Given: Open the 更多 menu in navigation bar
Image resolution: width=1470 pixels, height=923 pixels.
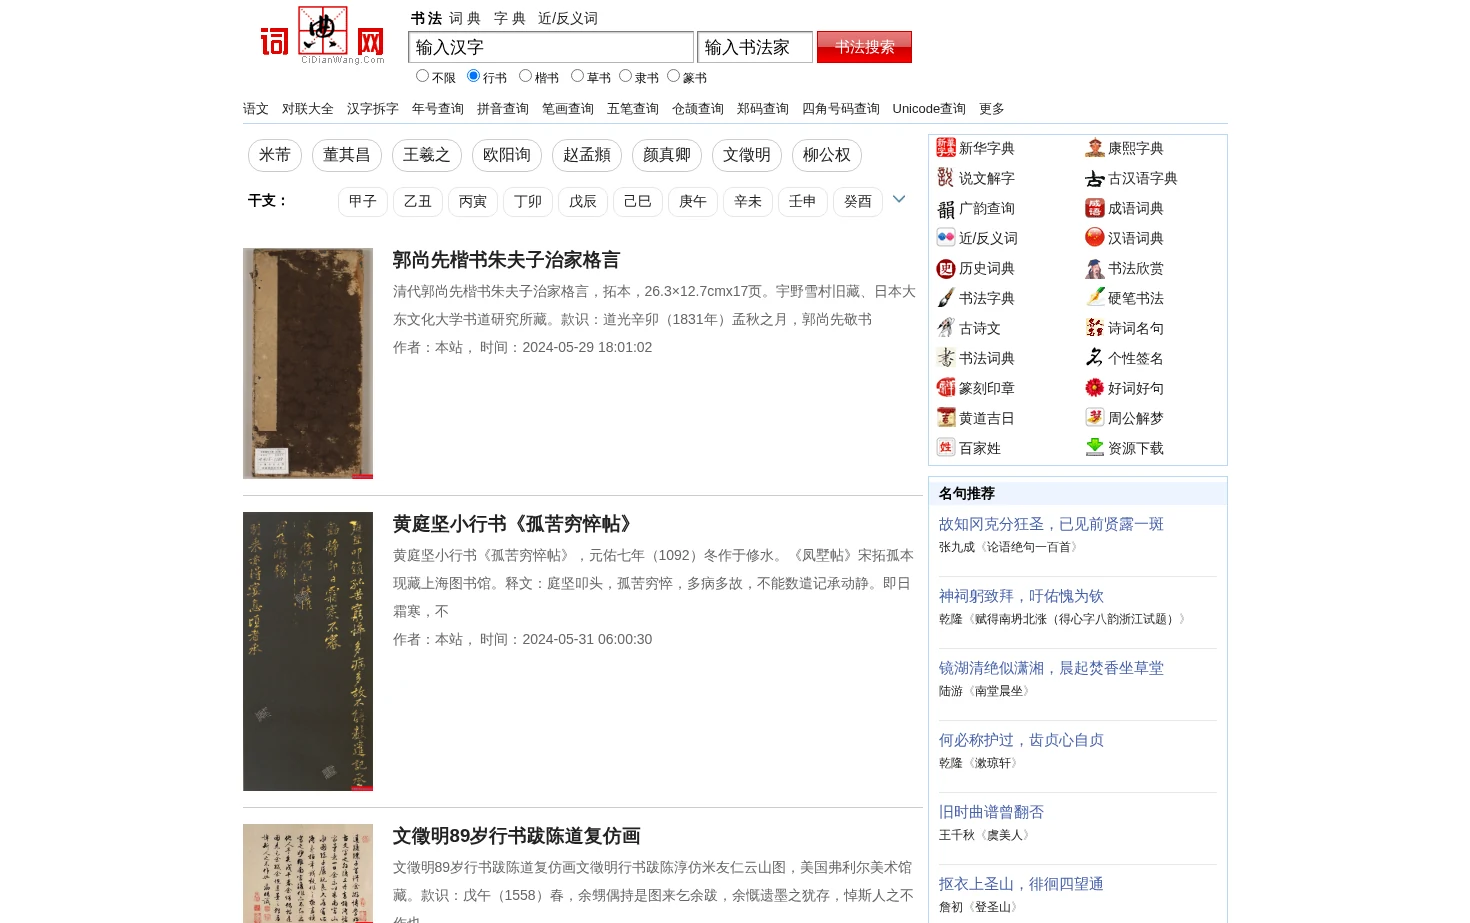Looking at the screenshot, I should click(x=991, y=109).
